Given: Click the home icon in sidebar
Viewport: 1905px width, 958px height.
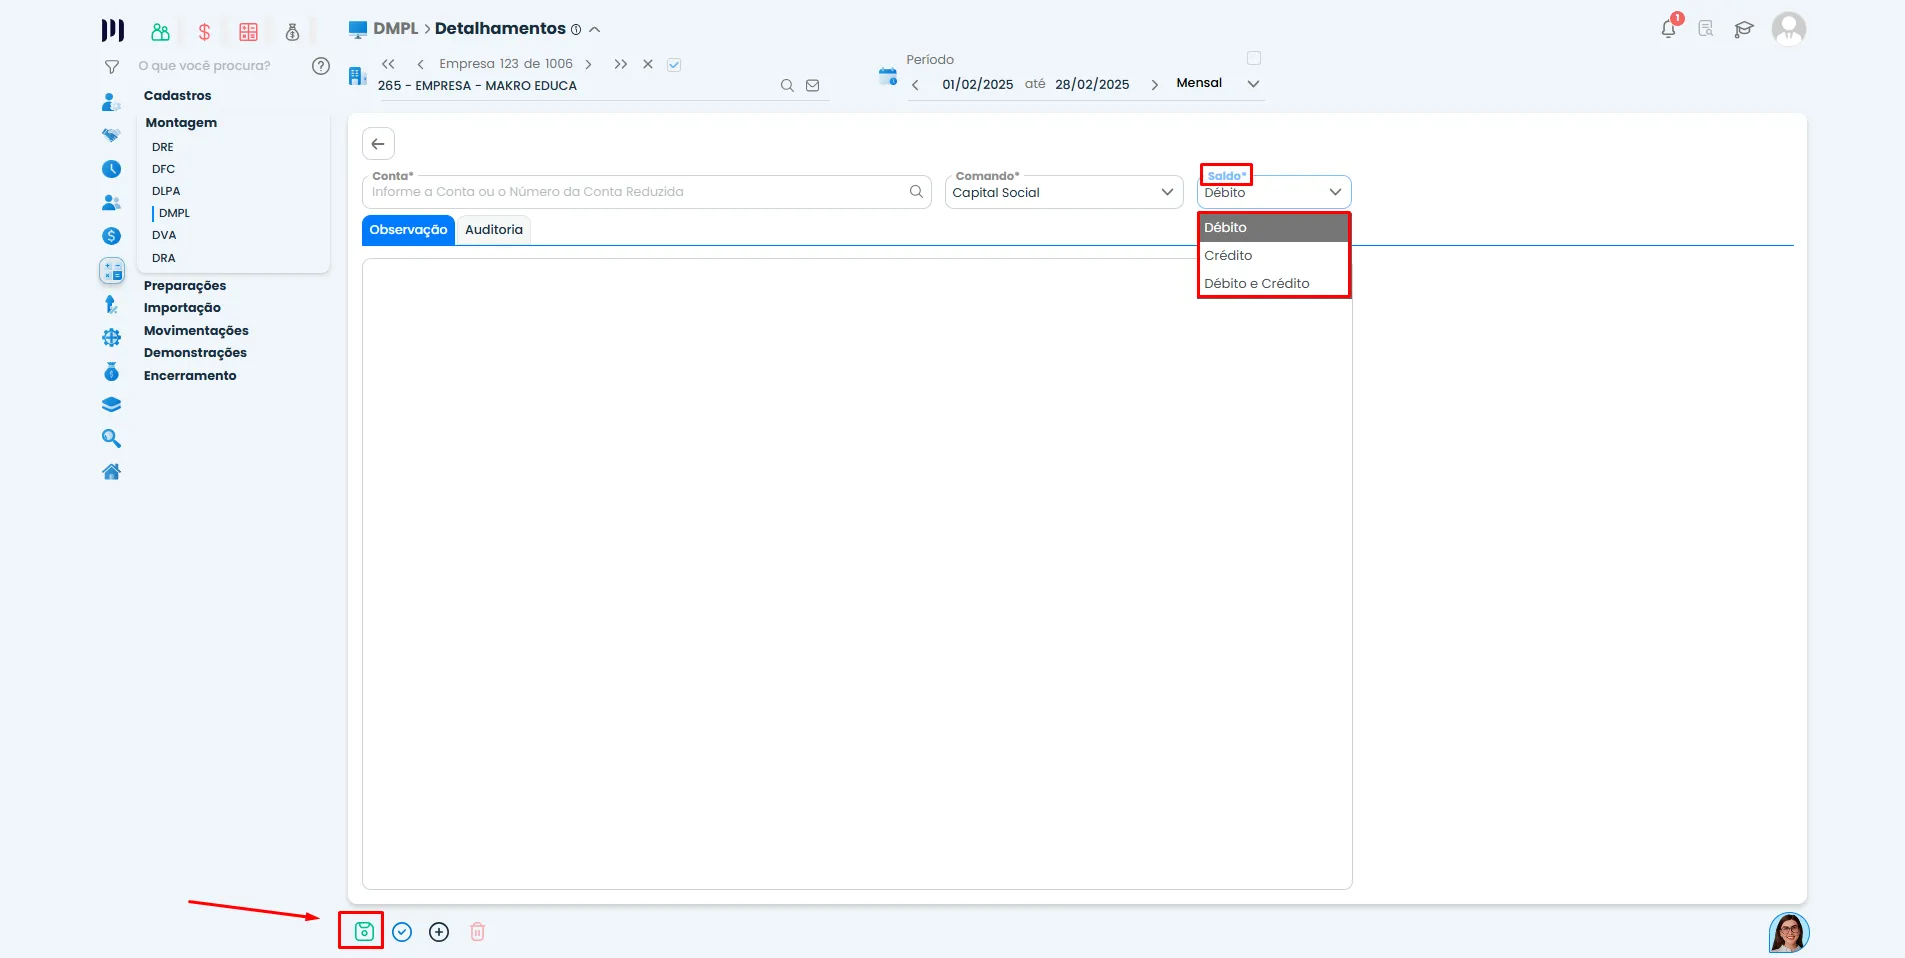Looking at the screenshot, I should [111, 472].
